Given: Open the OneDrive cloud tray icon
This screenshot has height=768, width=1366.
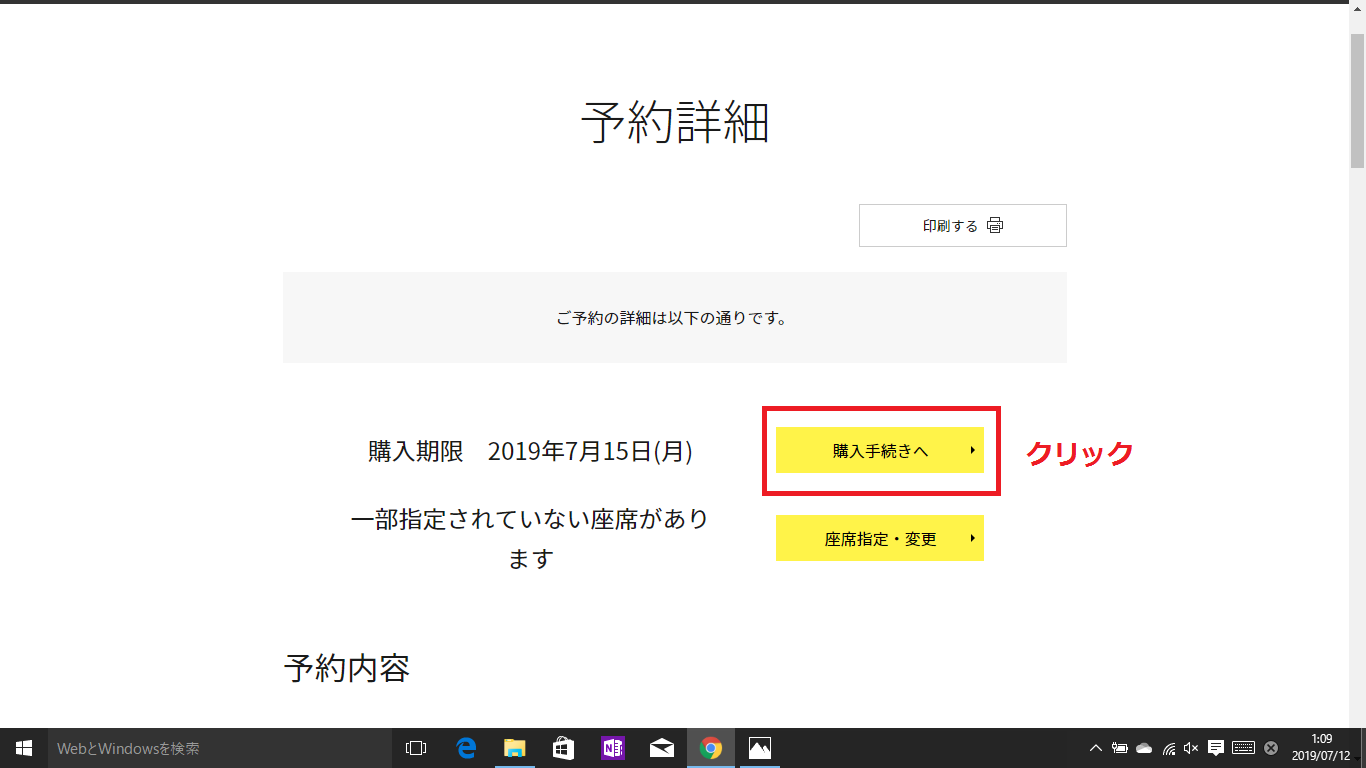Looking at the screenshot, I should click(x=1144, y=748).
